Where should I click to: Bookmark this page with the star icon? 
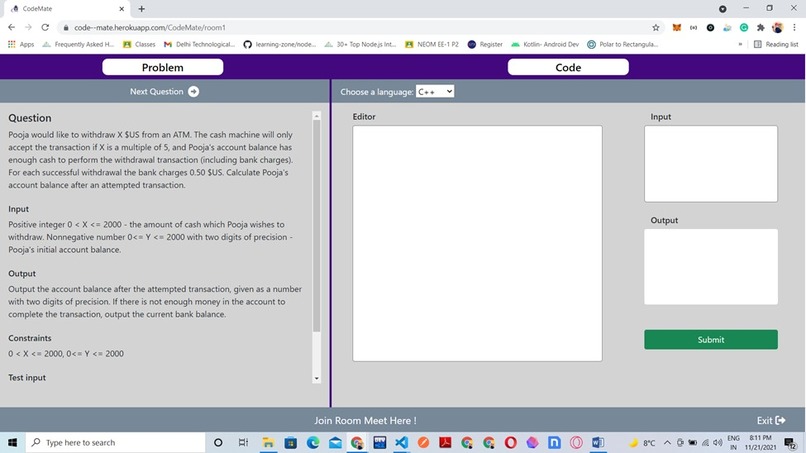click(x=655, y=28)
